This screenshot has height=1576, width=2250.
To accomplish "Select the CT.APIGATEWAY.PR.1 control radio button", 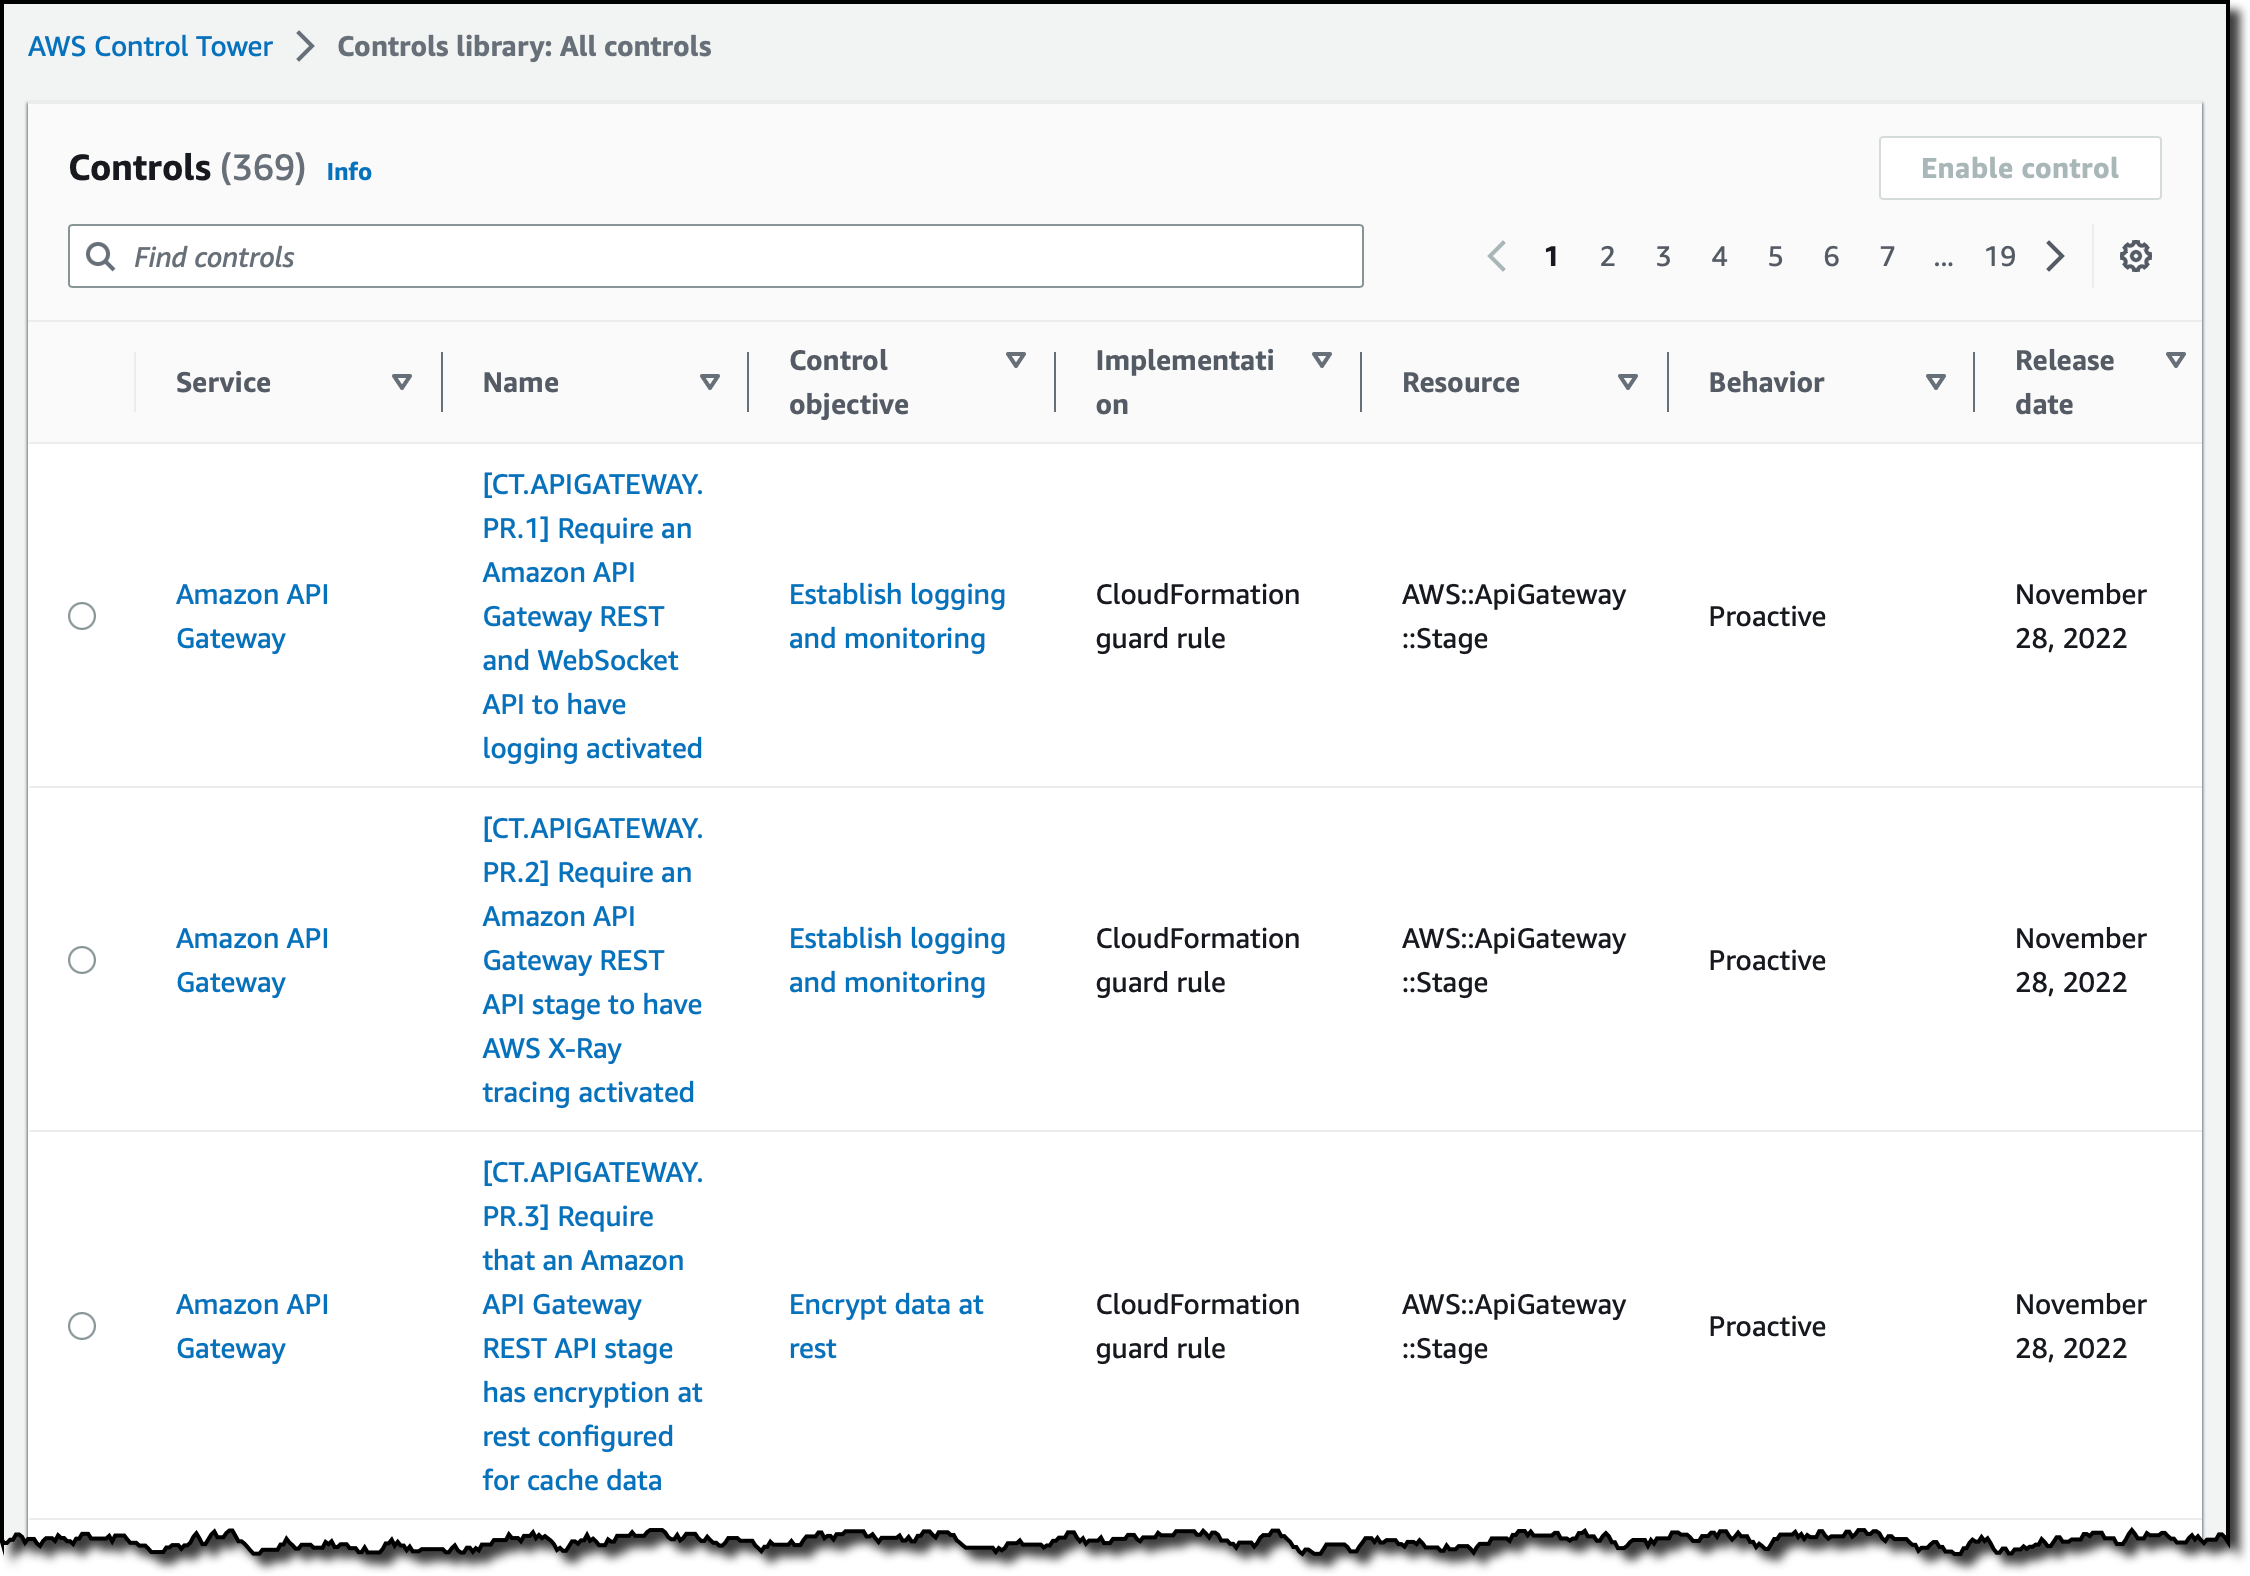I will (82, 616).
